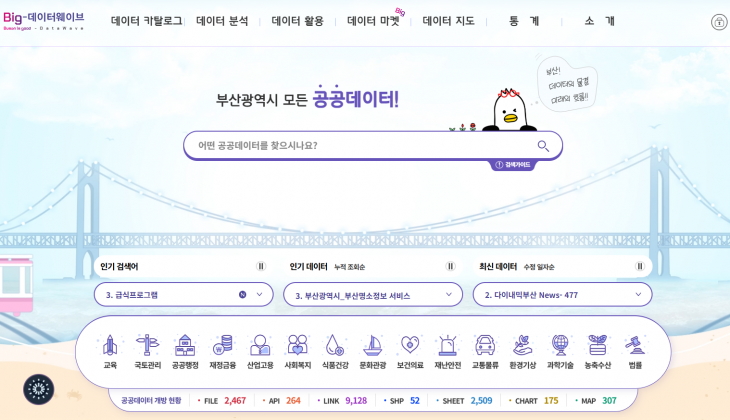Select the 재정금융 finance category icon
Screen dimensions: 730x420
click(x=222, y=346)
